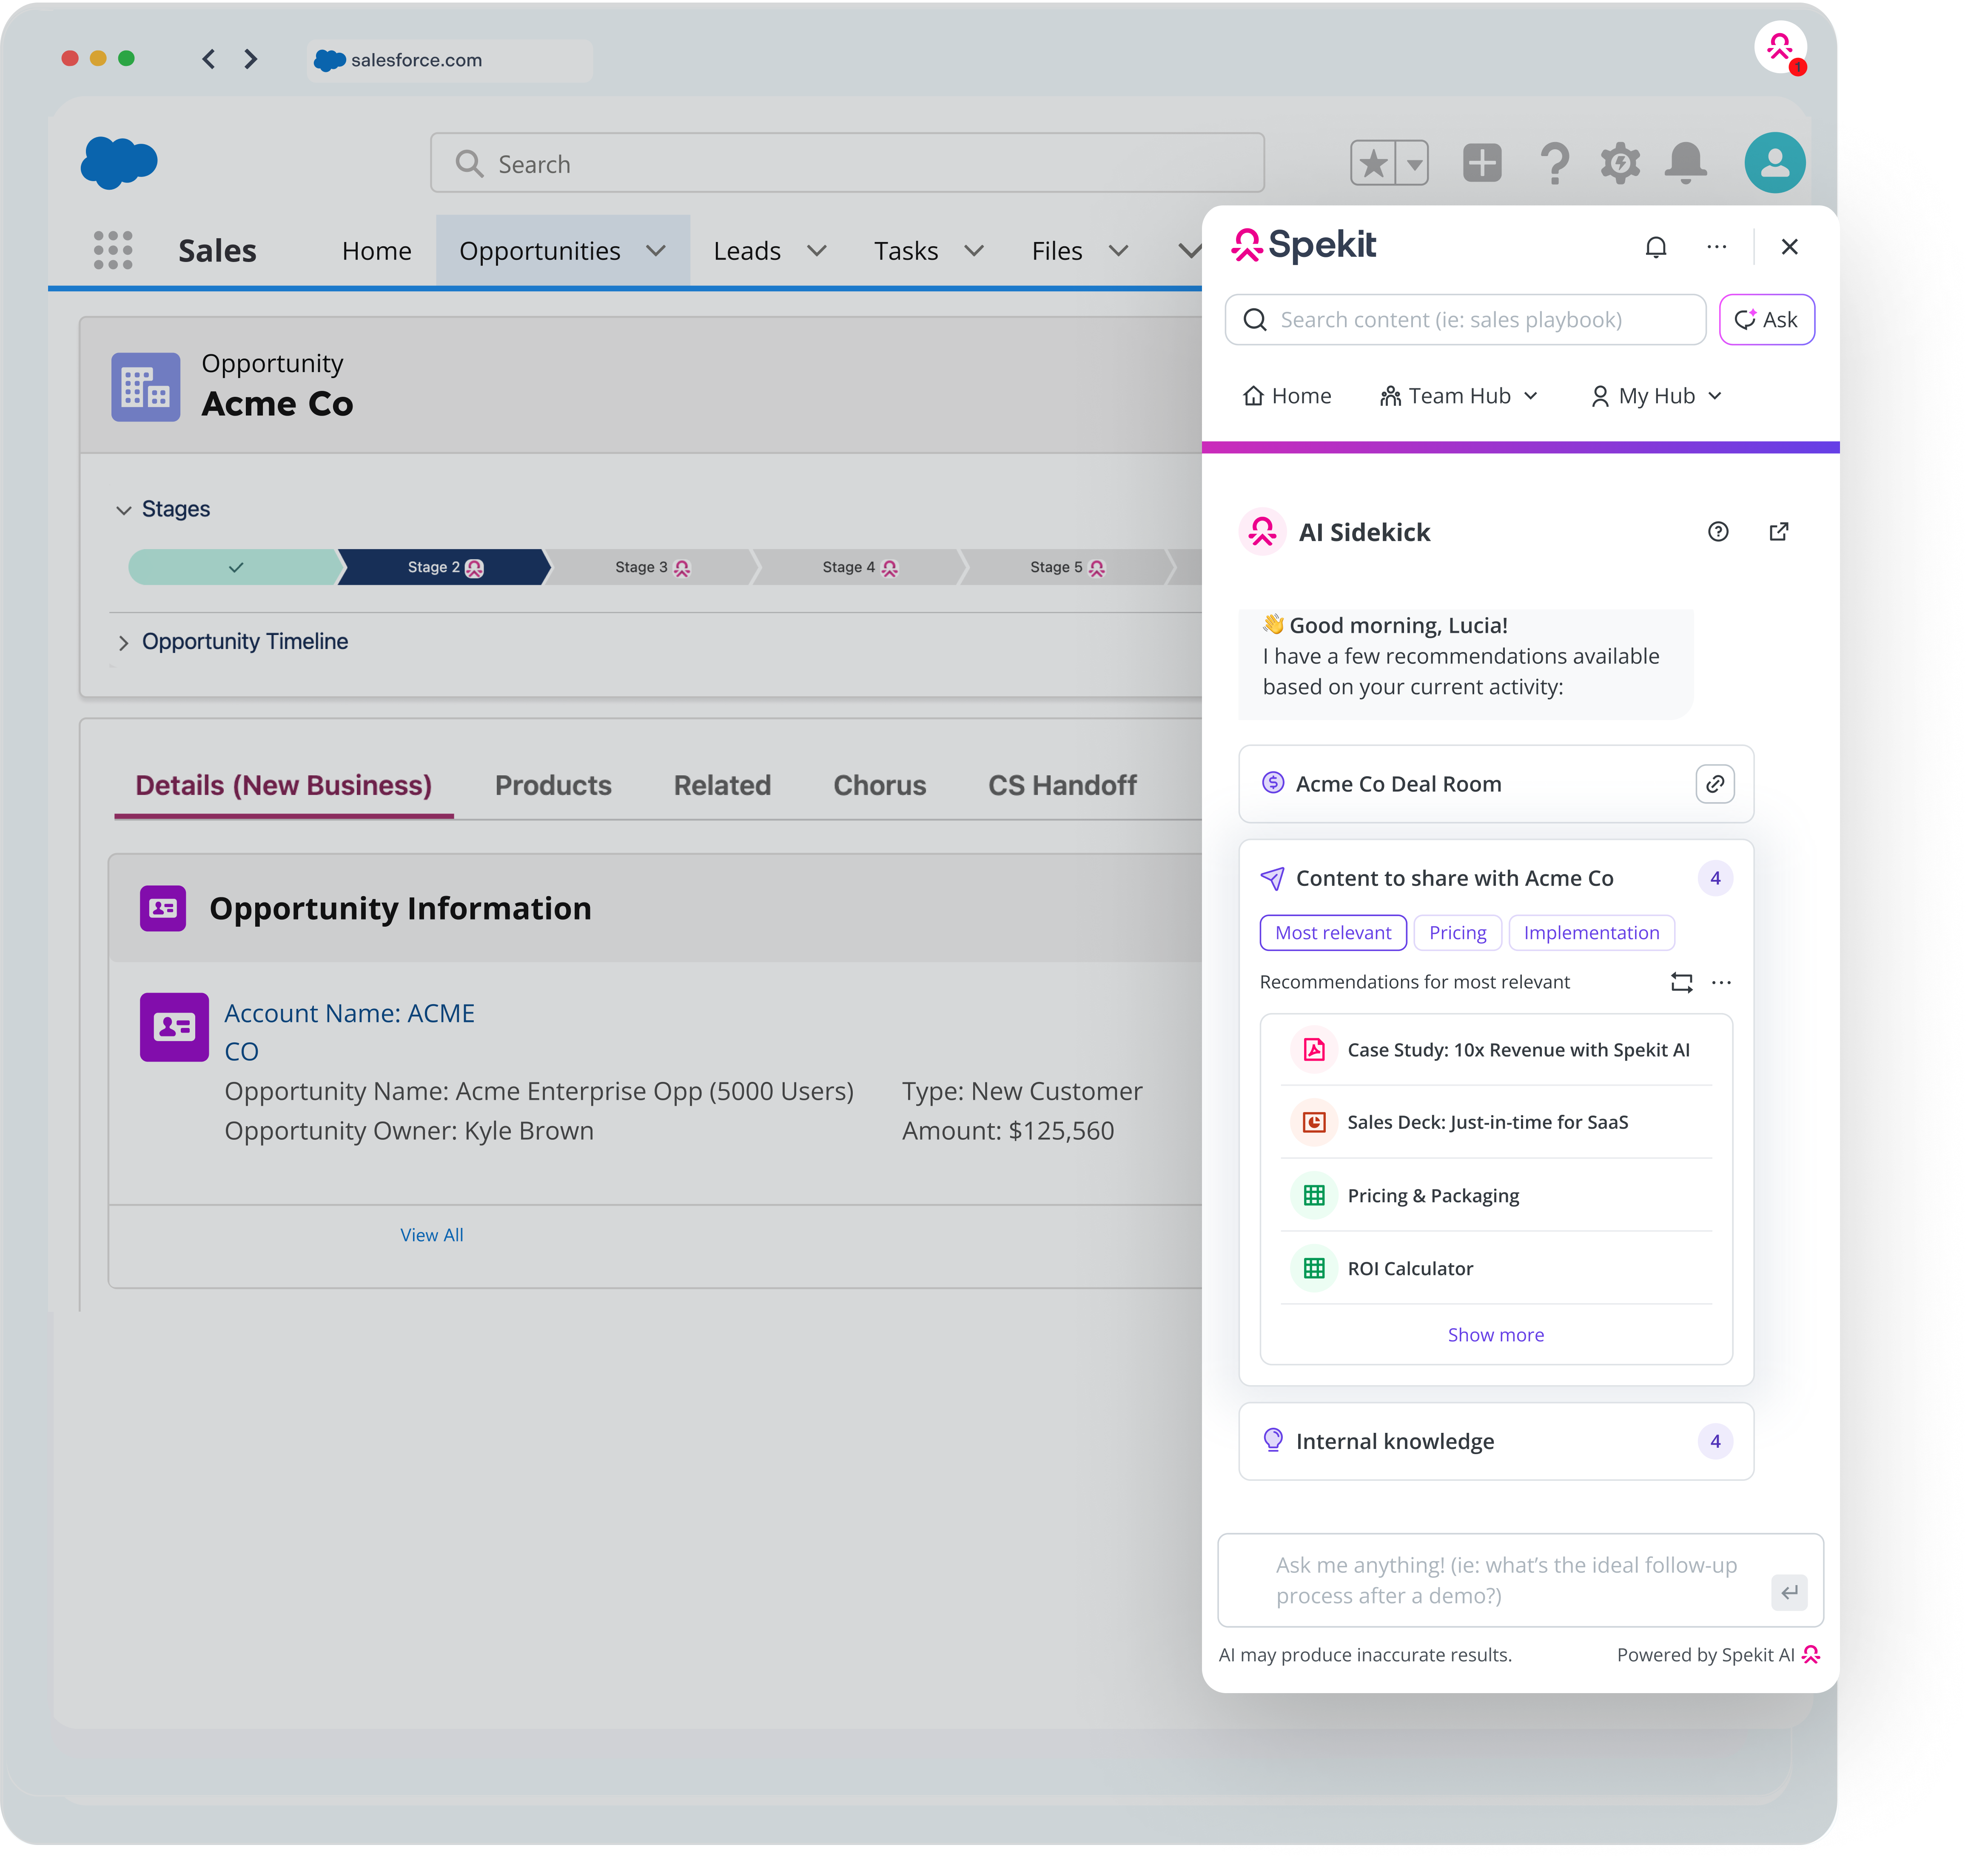Open Case Study: 10x Revenue PDF item

(1496, 1050)
